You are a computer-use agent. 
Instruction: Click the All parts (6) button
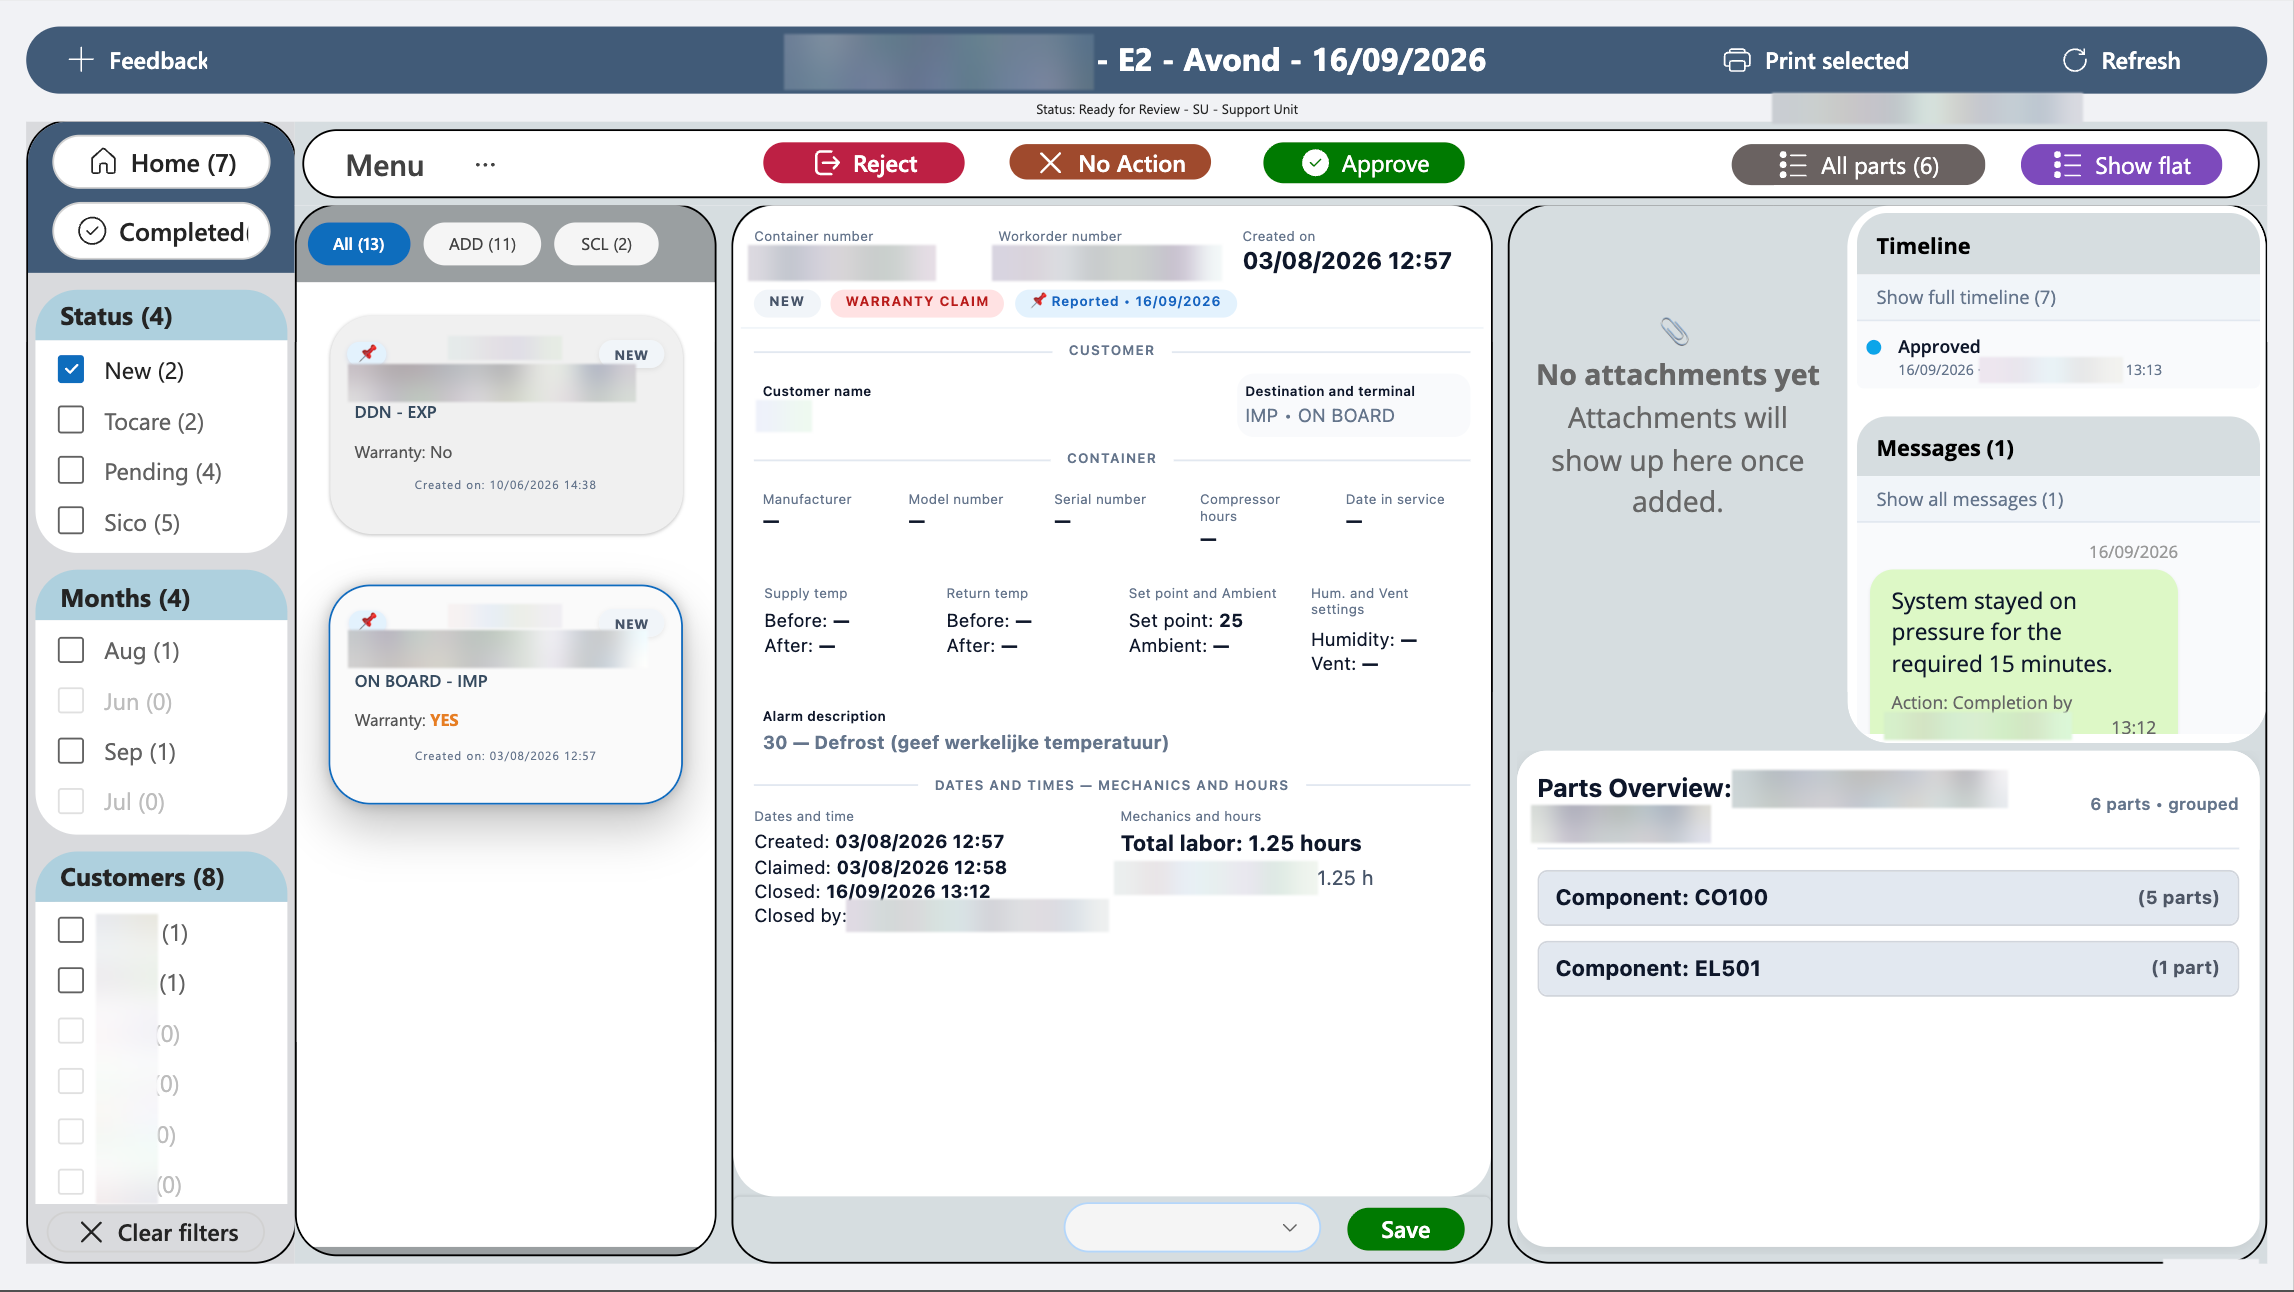pyautogui.click(x=1858, y=165)
